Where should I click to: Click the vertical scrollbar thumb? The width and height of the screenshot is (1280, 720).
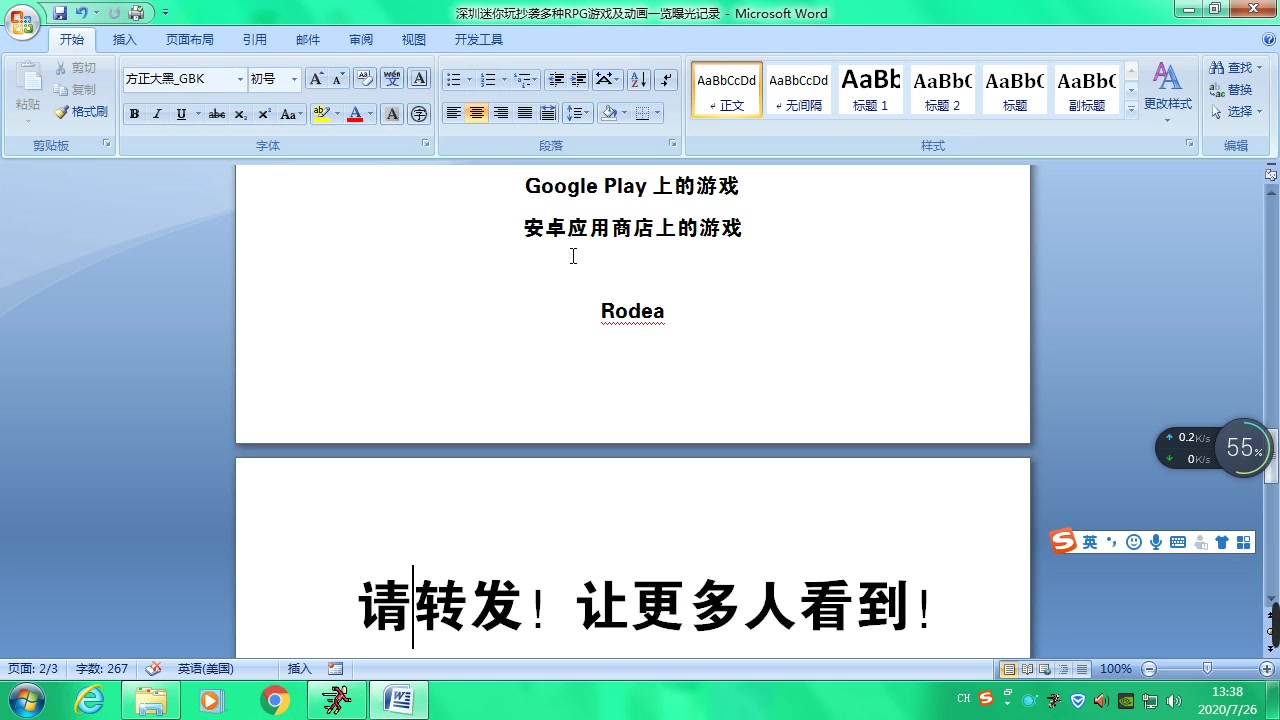click(1271, 458)
